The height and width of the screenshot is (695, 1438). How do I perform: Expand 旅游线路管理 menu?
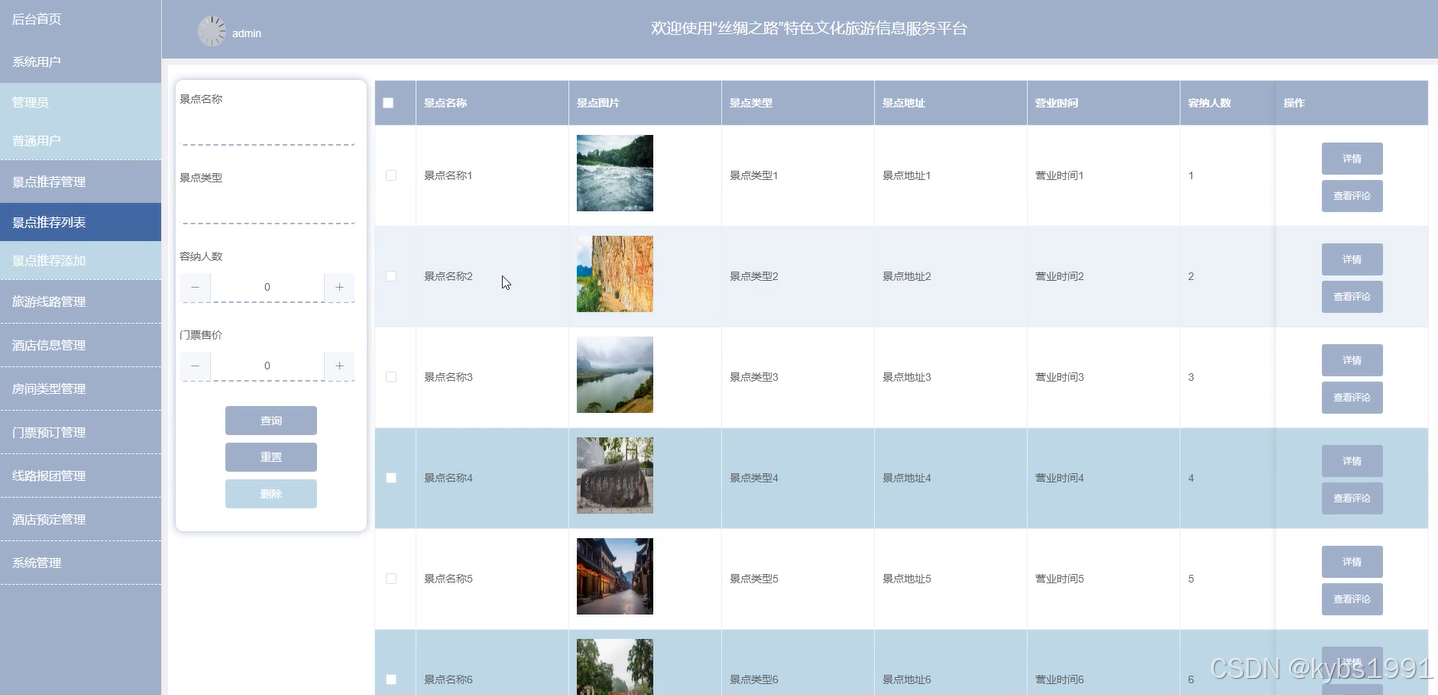coord(80,302)
